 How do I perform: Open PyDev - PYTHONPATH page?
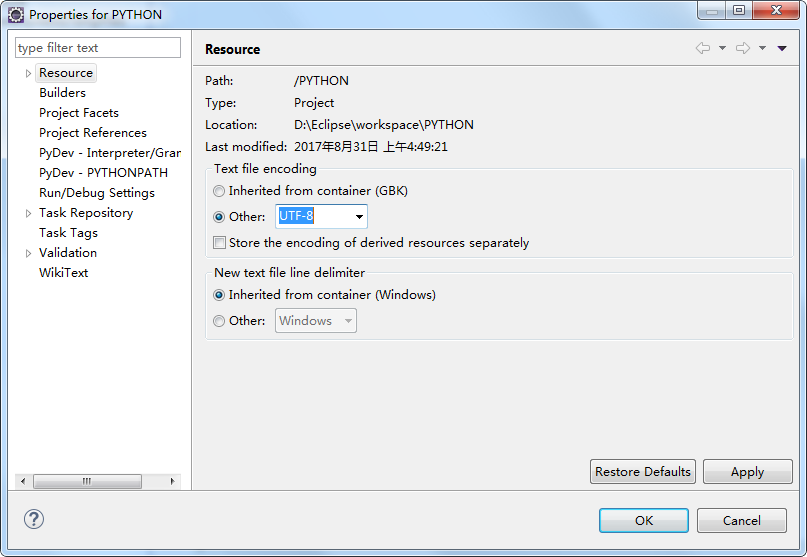click(x=103, y=173)
